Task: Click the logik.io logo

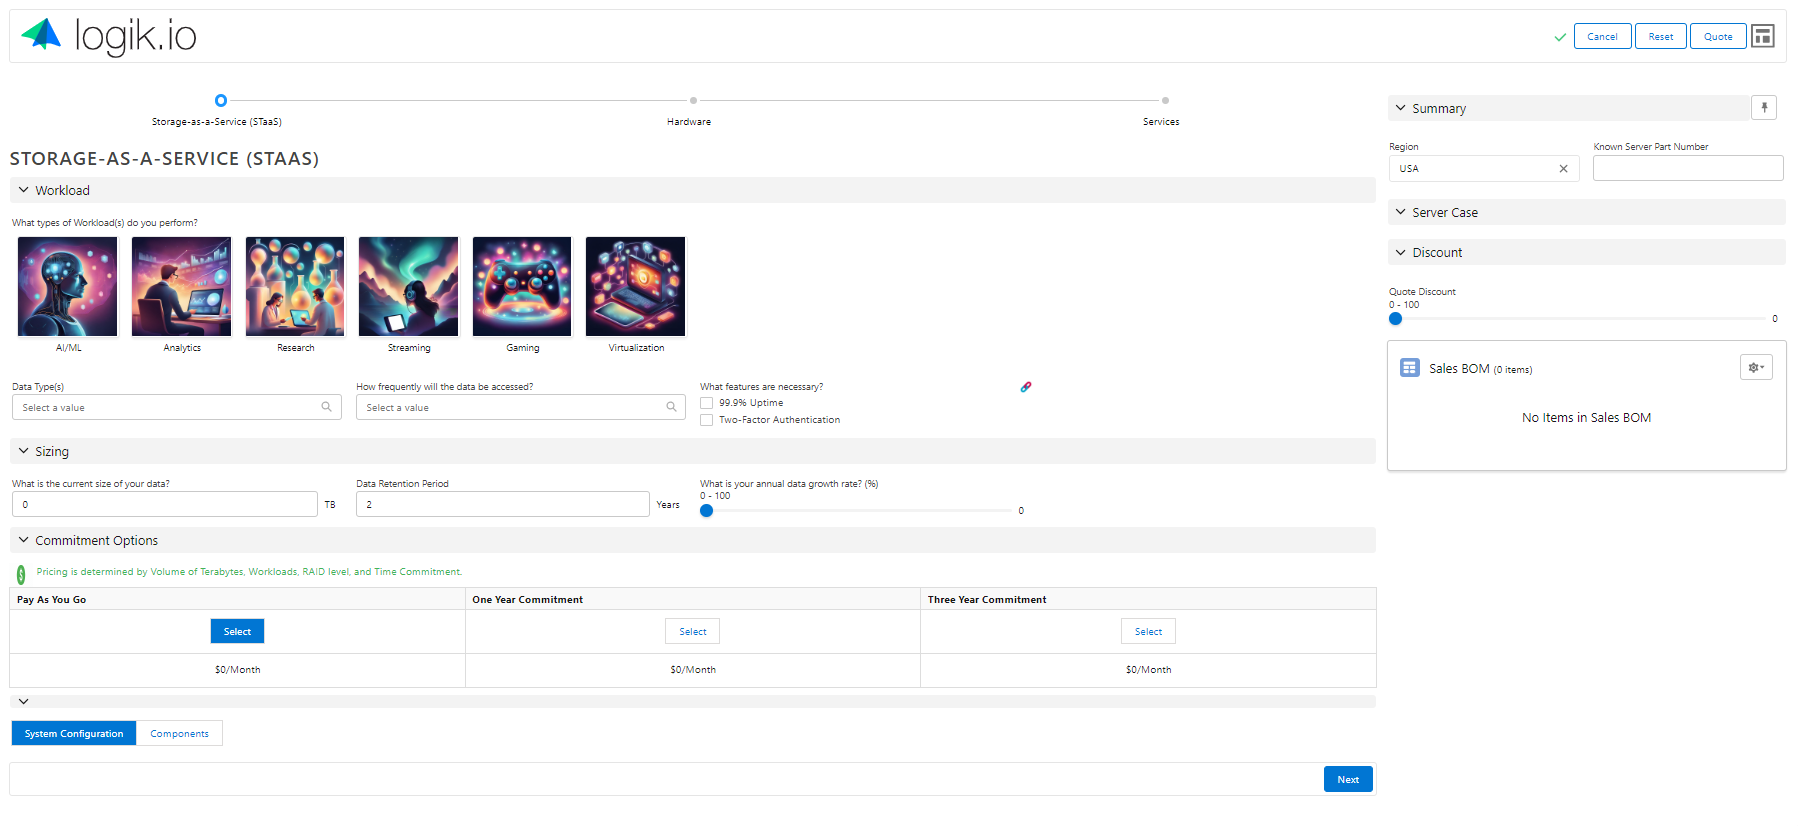Action: coord(109,36)
